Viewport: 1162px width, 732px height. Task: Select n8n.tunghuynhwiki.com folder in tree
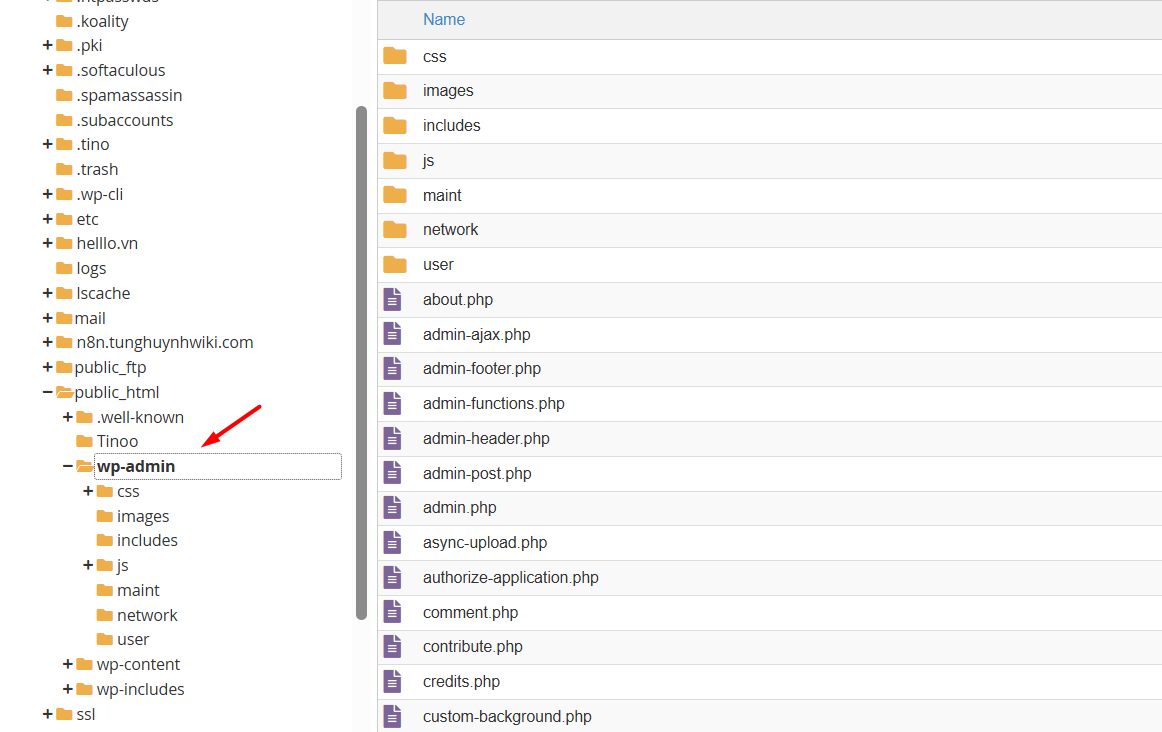coord(164,342)
